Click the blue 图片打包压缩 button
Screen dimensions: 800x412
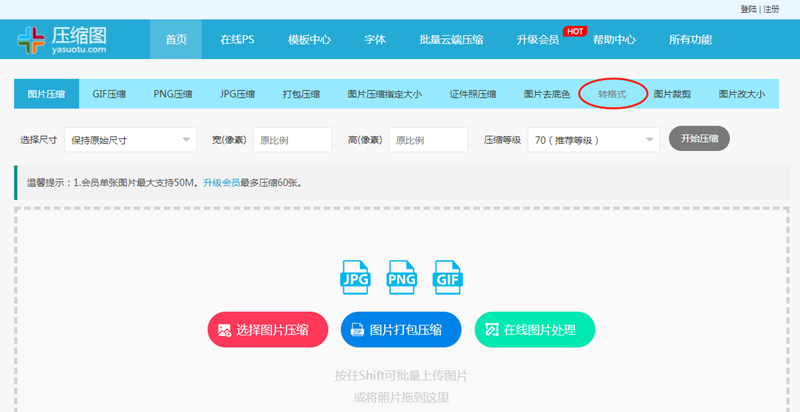pos(401,329)
